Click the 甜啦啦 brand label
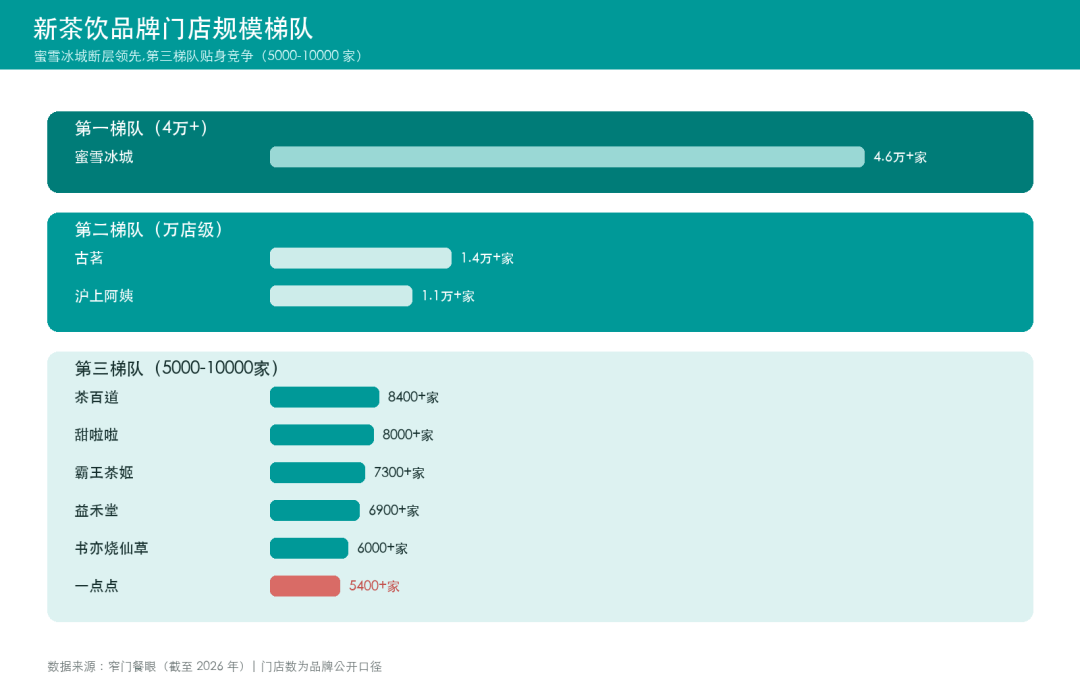1080x695 pixels. tap(96, 435)
